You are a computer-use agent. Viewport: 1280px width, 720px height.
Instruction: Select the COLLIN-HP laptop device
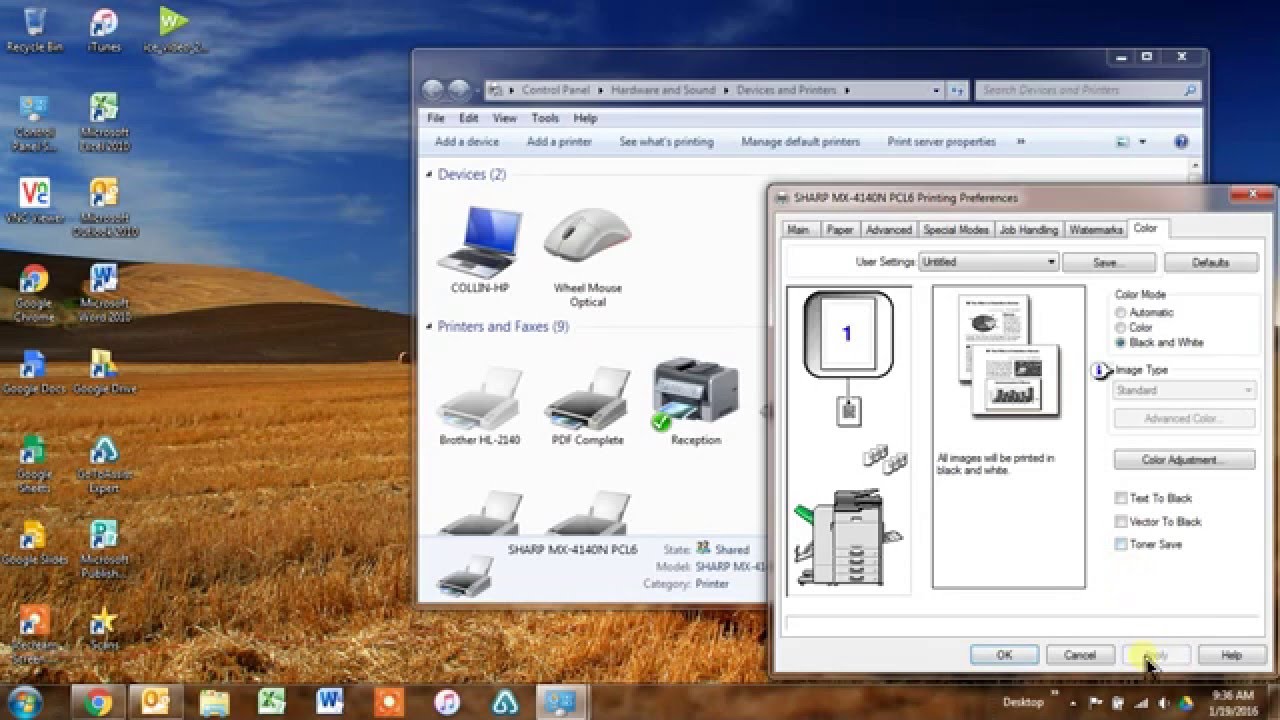tap(480, 250)
